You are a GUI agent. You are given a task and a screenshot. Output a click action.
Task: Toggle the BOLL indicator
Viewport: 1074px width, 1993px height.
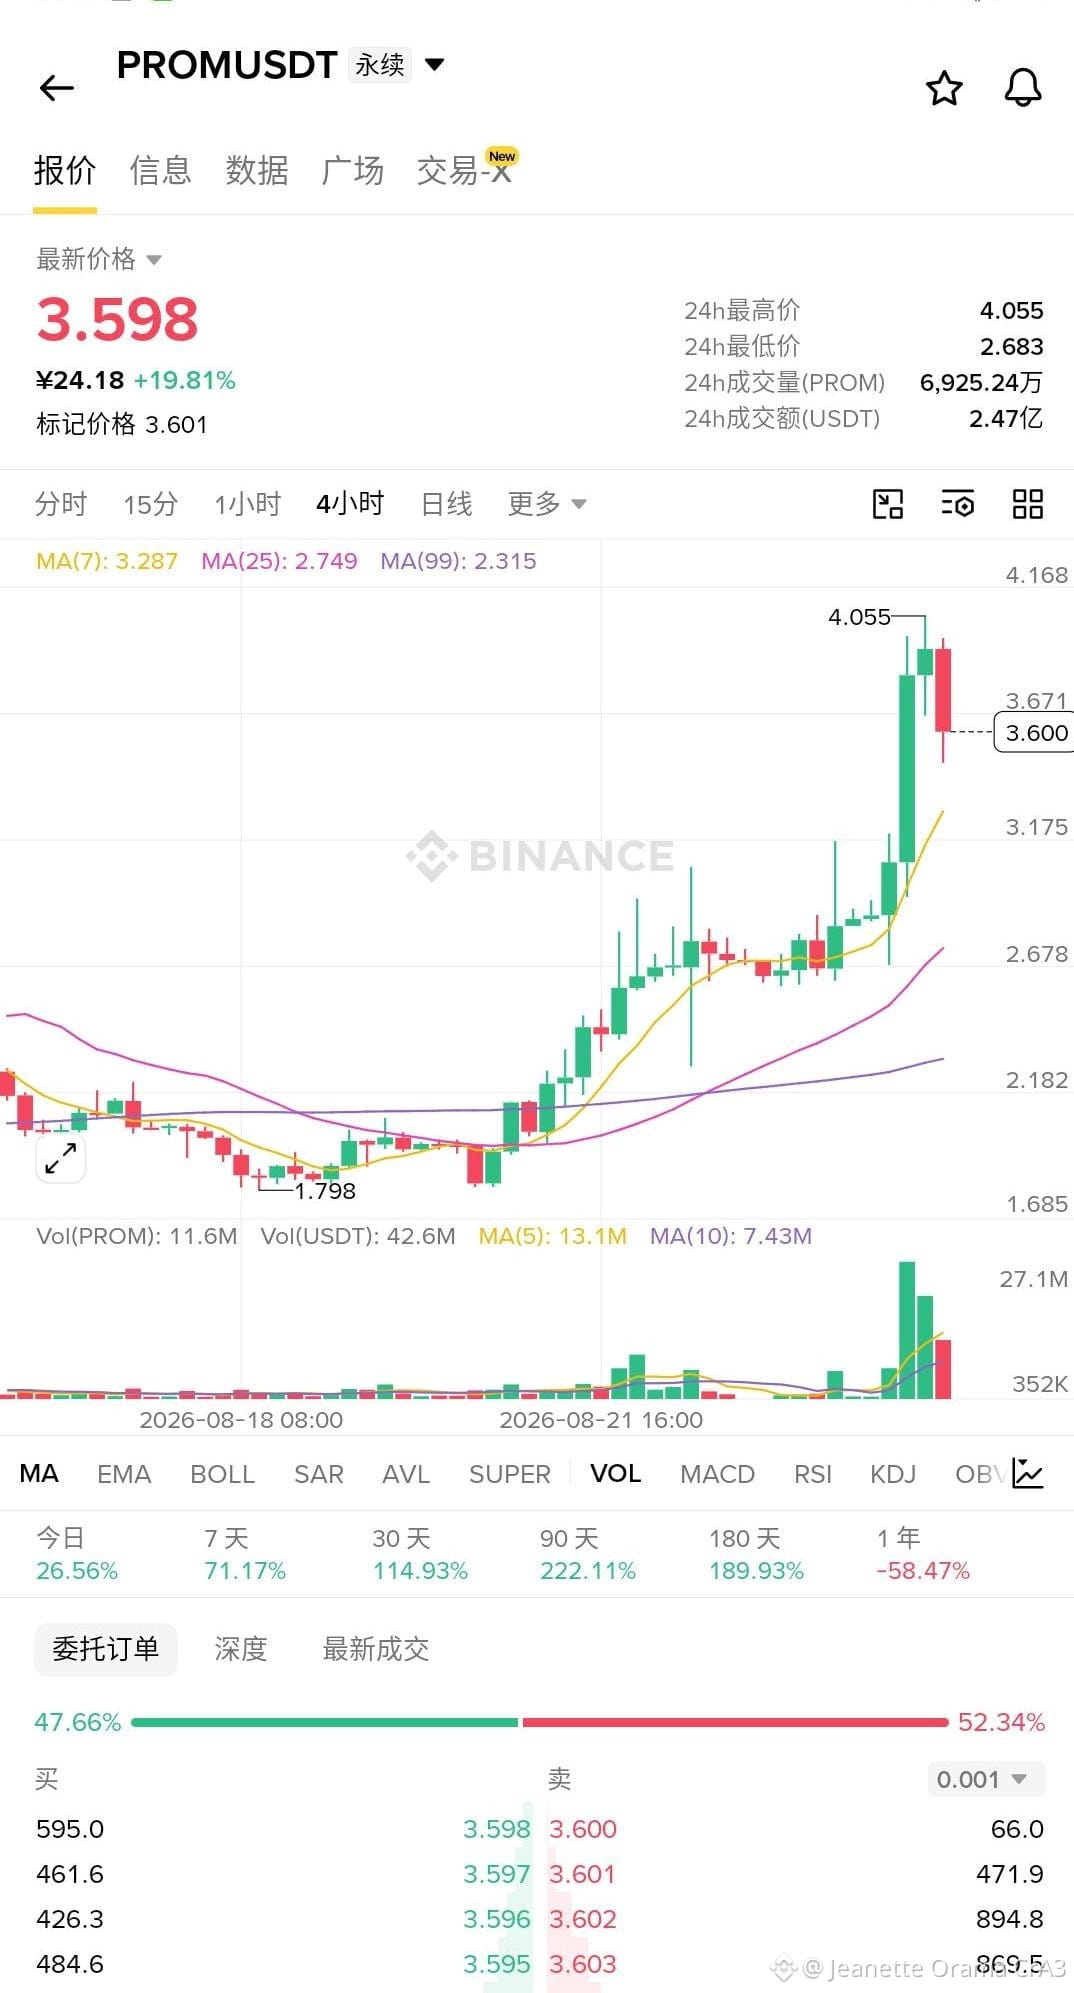point(222,1474)
